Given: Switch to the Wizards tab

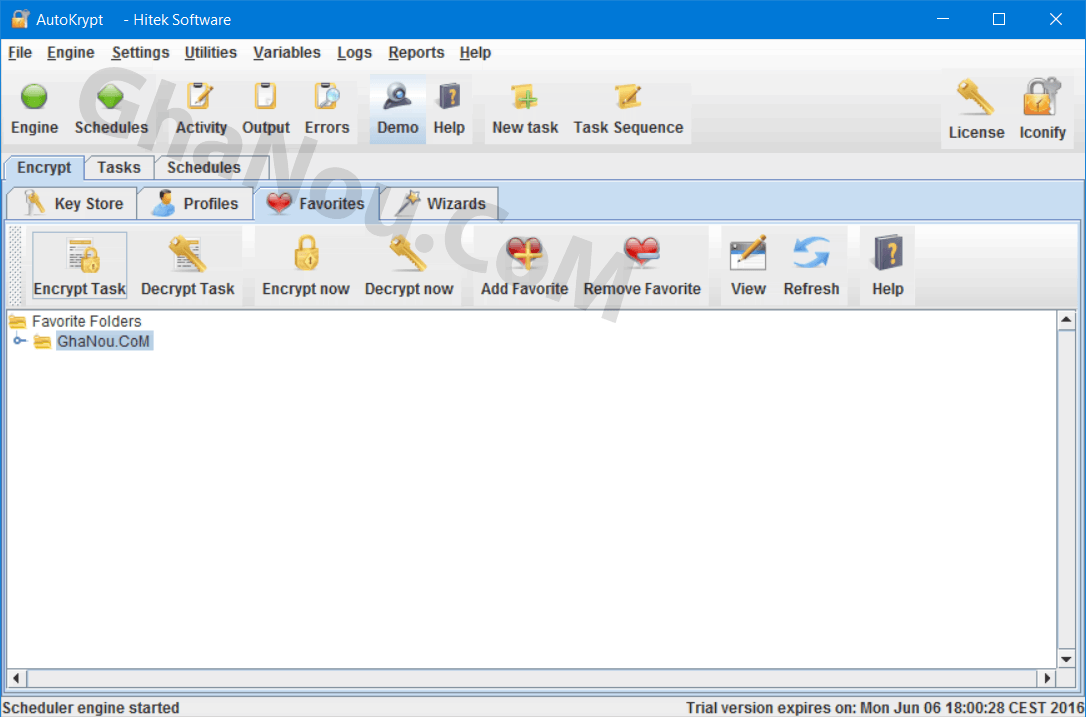Looking at the screenshot, I should click(x=441, y=204).
